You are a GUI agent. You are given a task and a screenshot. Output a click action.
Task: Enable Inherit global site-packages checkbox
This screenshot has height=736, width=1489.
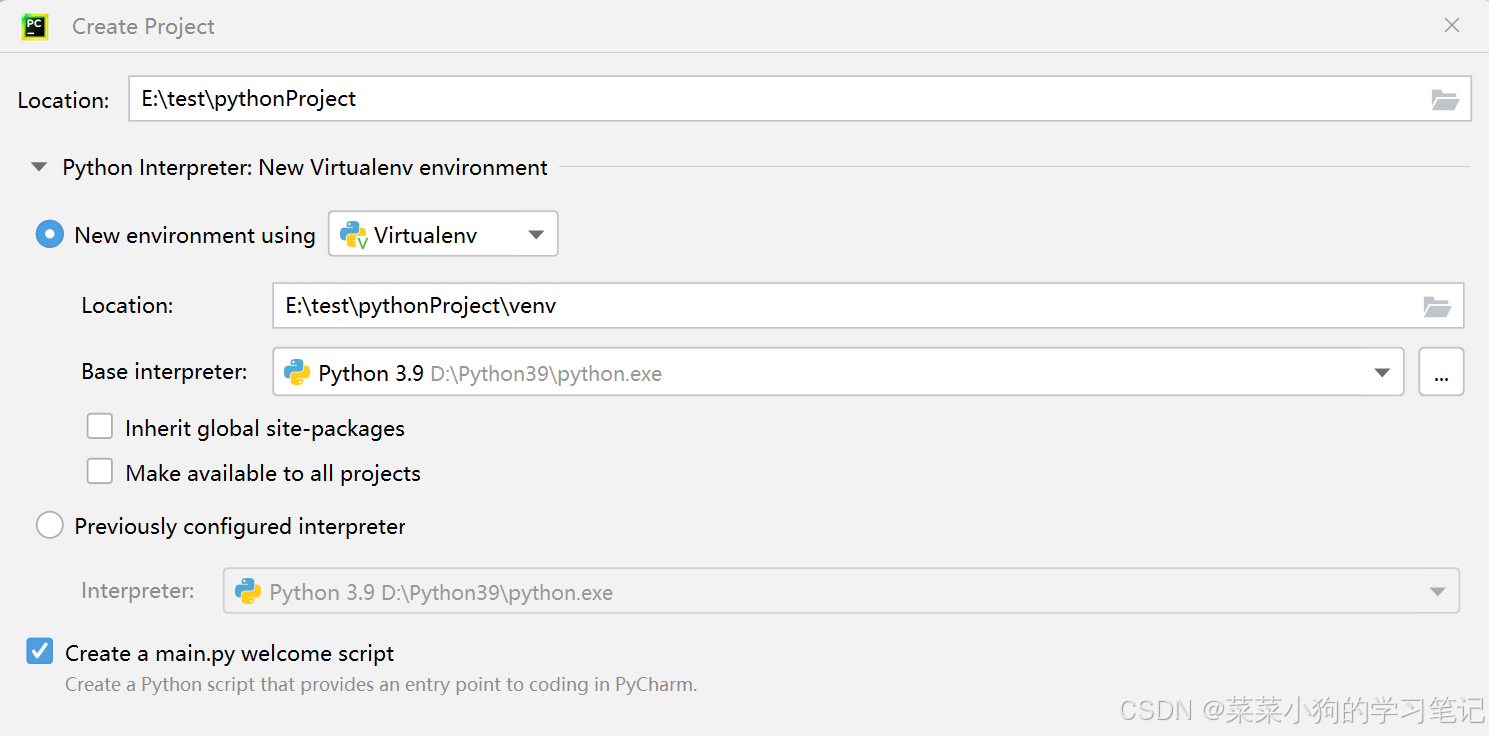(x=100, y=428)
